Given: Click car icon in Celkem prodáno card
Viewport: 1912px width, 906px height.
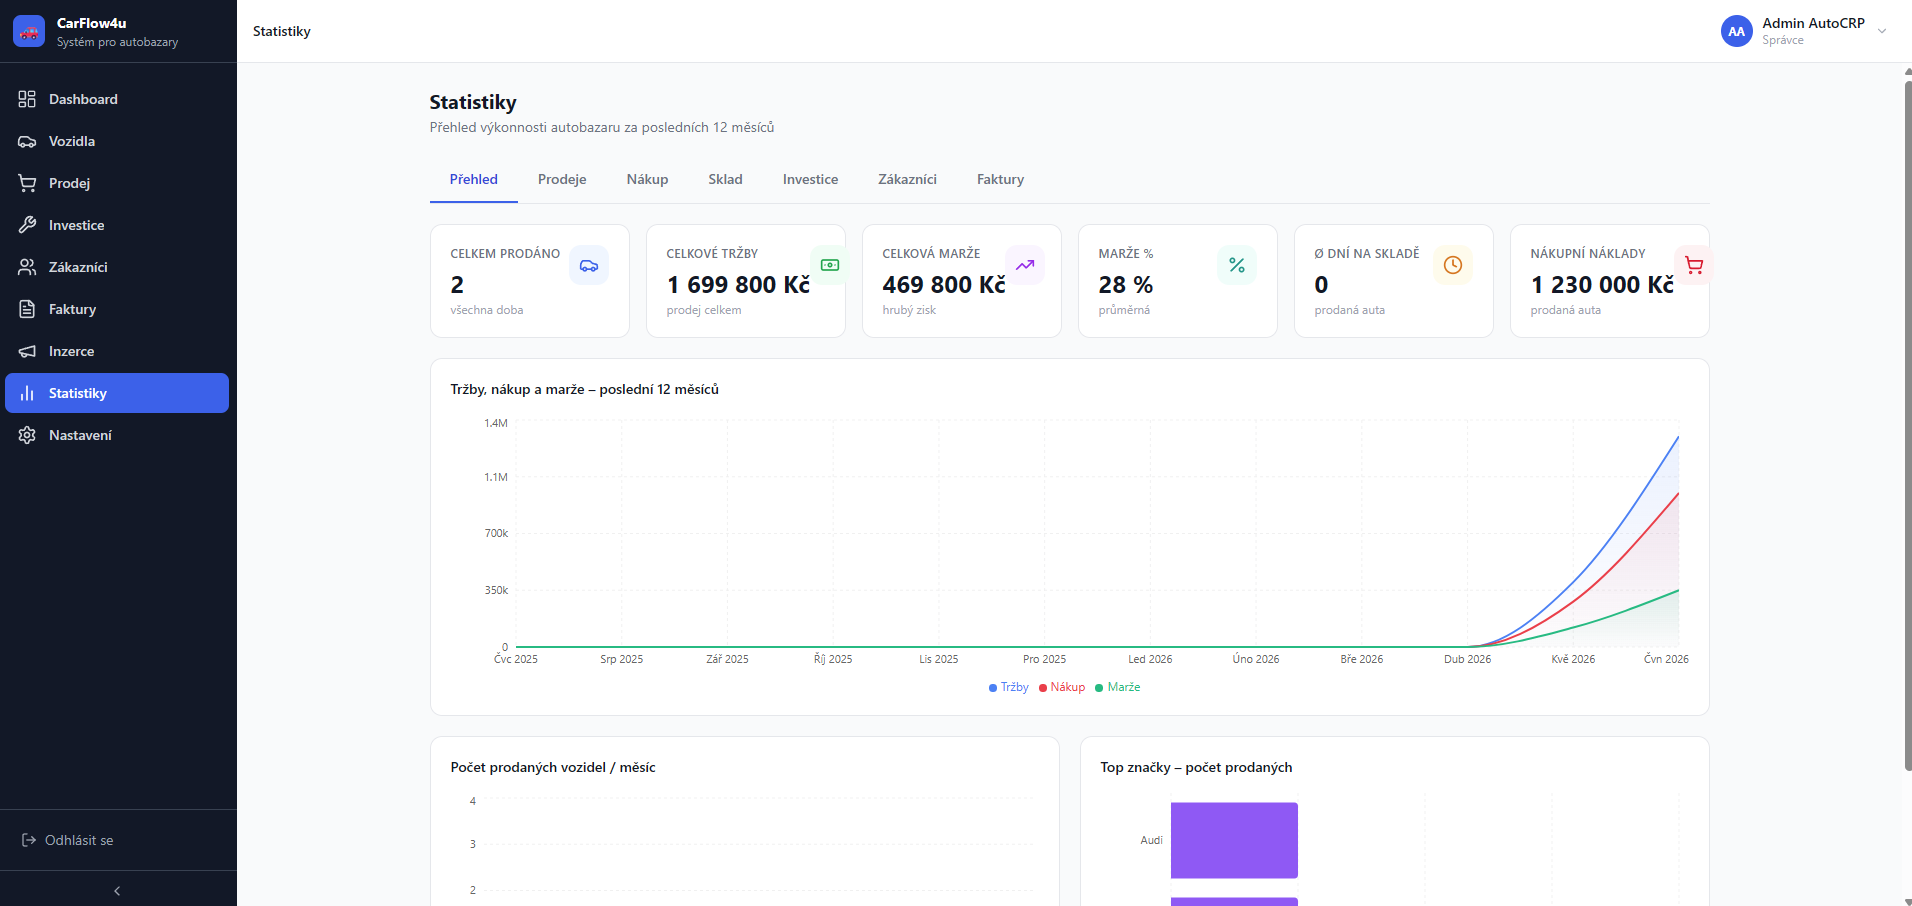Looking at the screenshot, I should coord(589,265).
